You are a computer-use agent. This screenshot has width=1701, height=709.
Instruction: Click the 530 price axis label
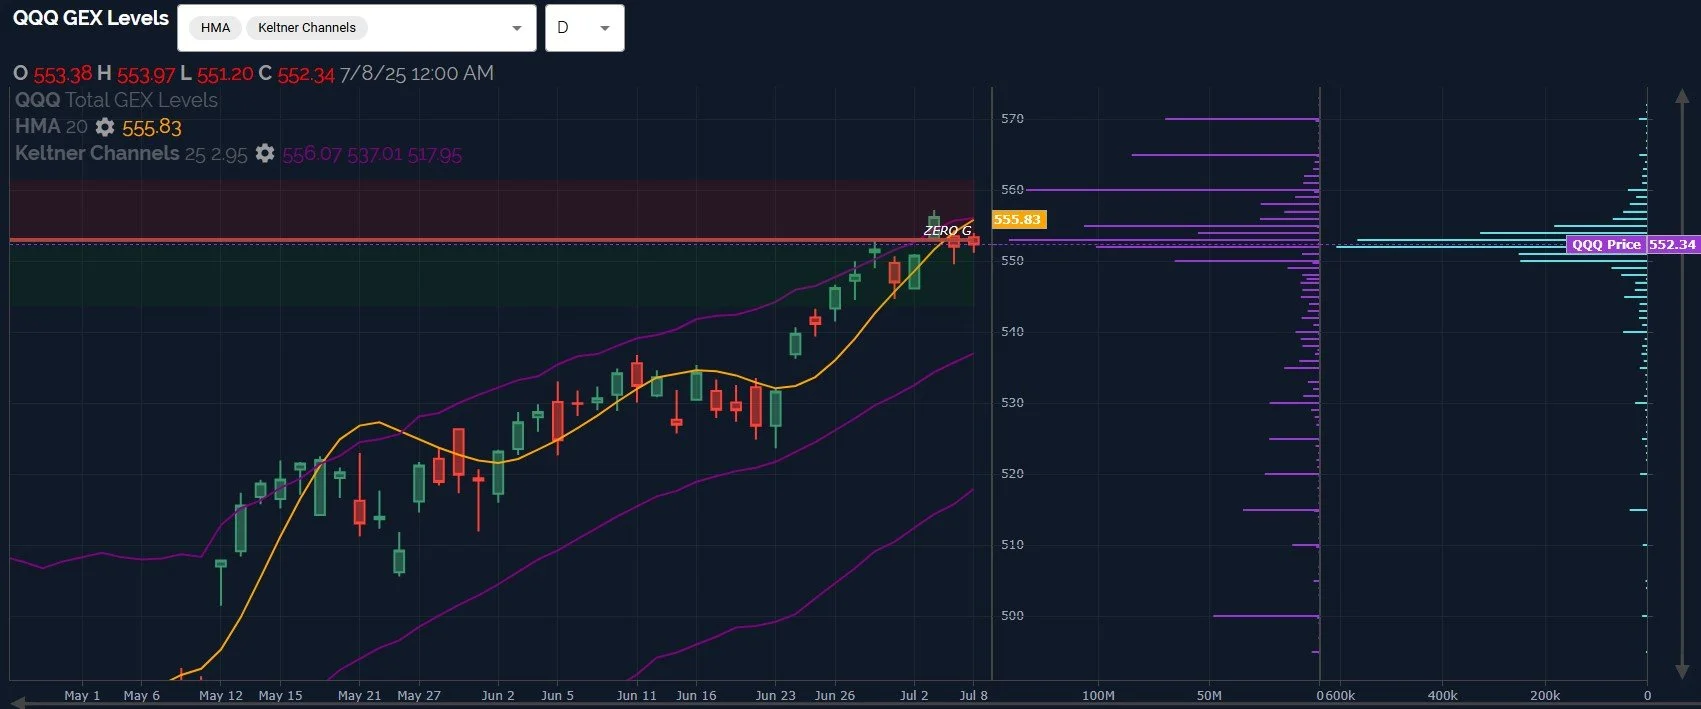[x=1012, y=403]
